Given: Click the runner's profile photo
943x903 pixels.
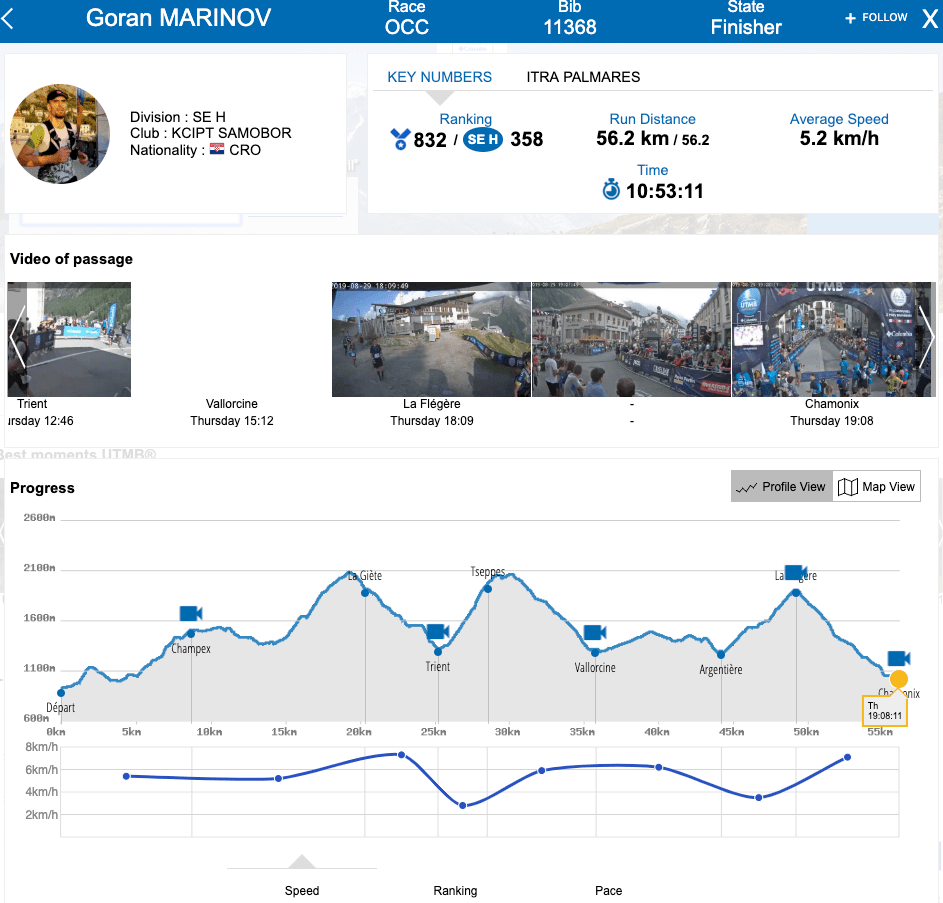Looking at the screenshot, I should point(60,134).
